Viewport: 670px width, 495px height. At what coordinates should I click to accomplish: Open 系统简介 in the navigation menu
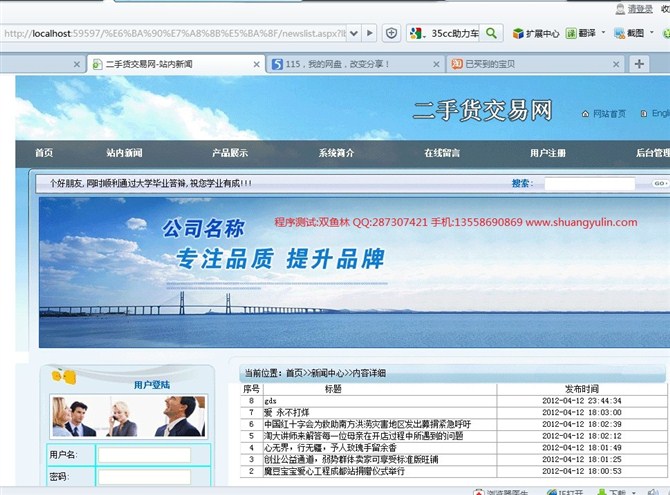click(x=336, y=153)
